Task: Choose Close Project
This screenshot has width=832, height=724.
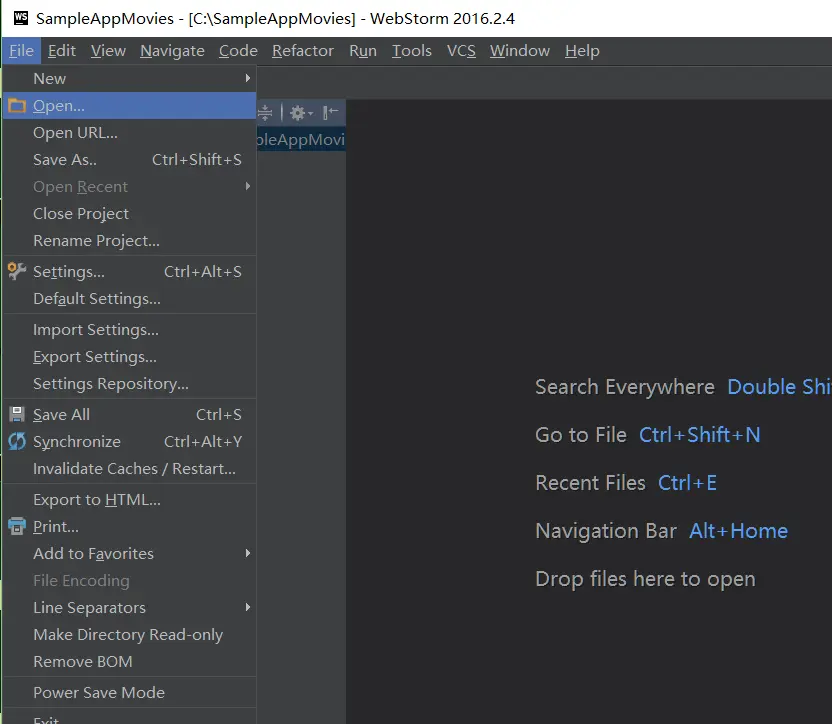Action: 129,213
